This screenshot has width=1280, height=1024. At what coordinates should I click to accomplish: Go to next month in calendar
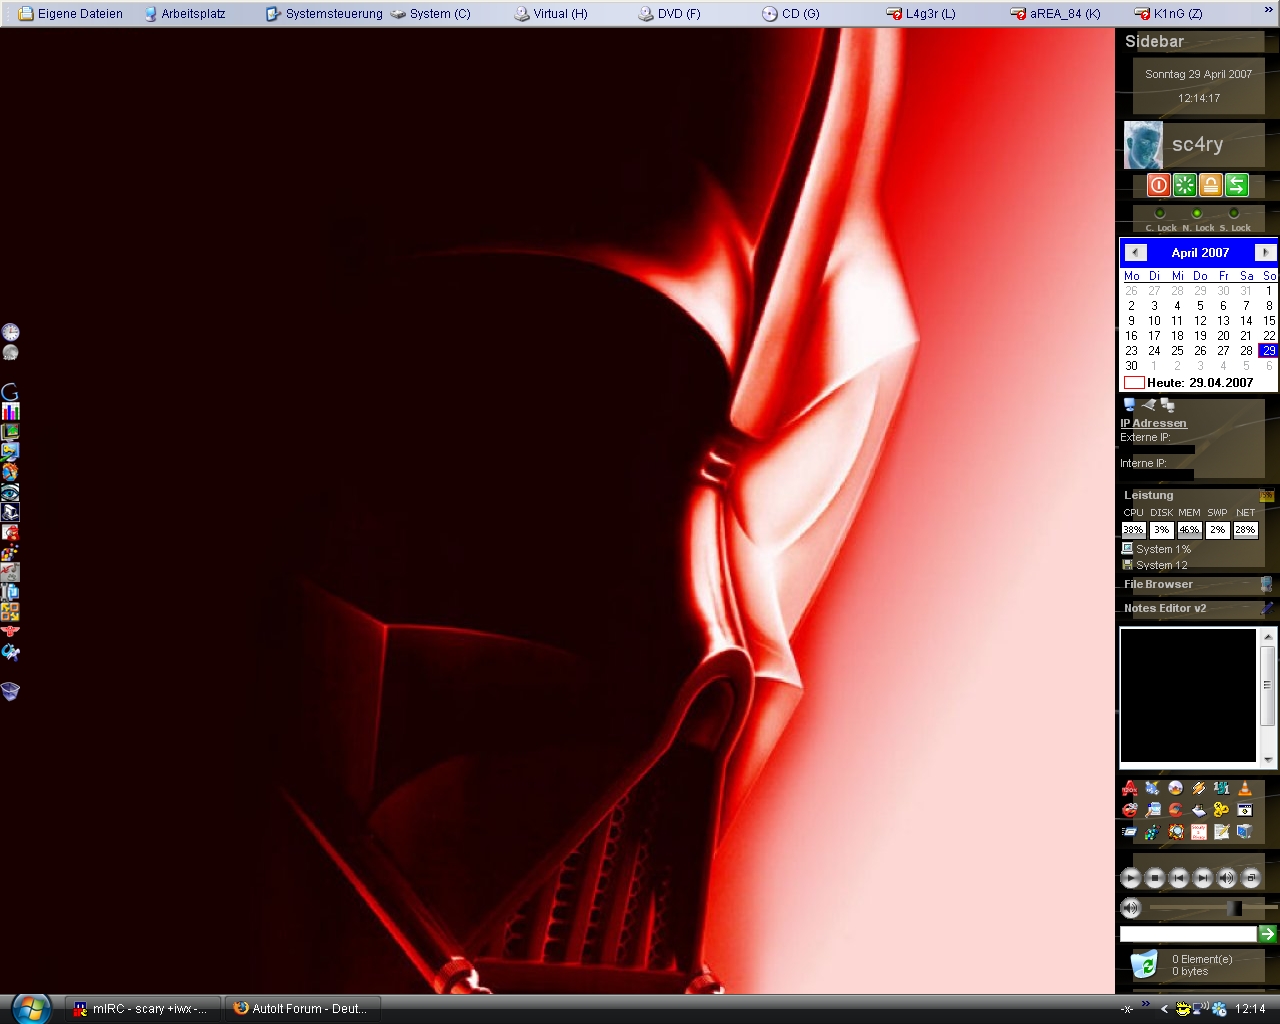click(x=1265, y=253)
